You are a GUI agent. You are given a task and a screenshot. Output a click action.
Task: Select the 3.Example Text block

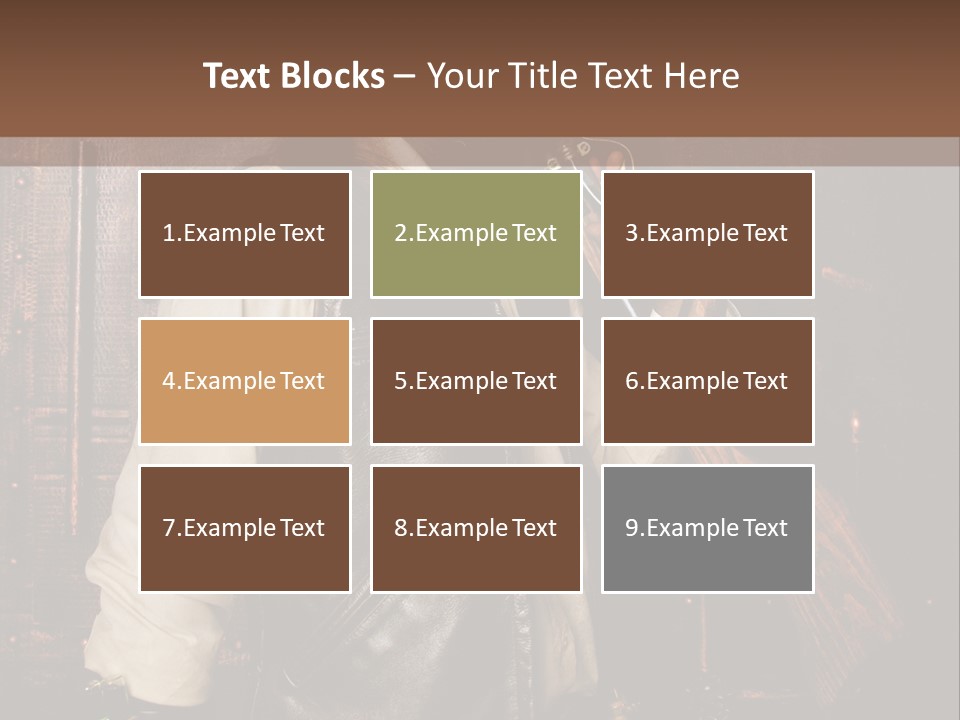click(x=707, y=234)
